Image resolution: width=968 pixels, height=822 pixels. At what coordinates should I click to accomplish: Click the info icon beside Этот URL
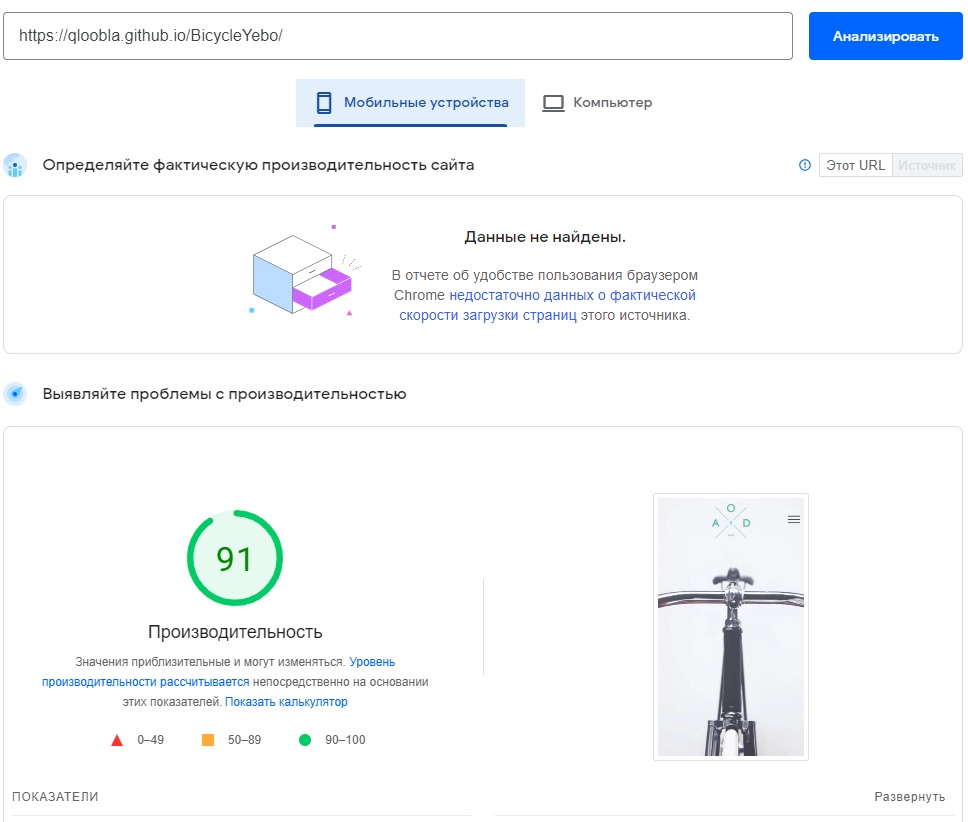[x=804, y=165]
